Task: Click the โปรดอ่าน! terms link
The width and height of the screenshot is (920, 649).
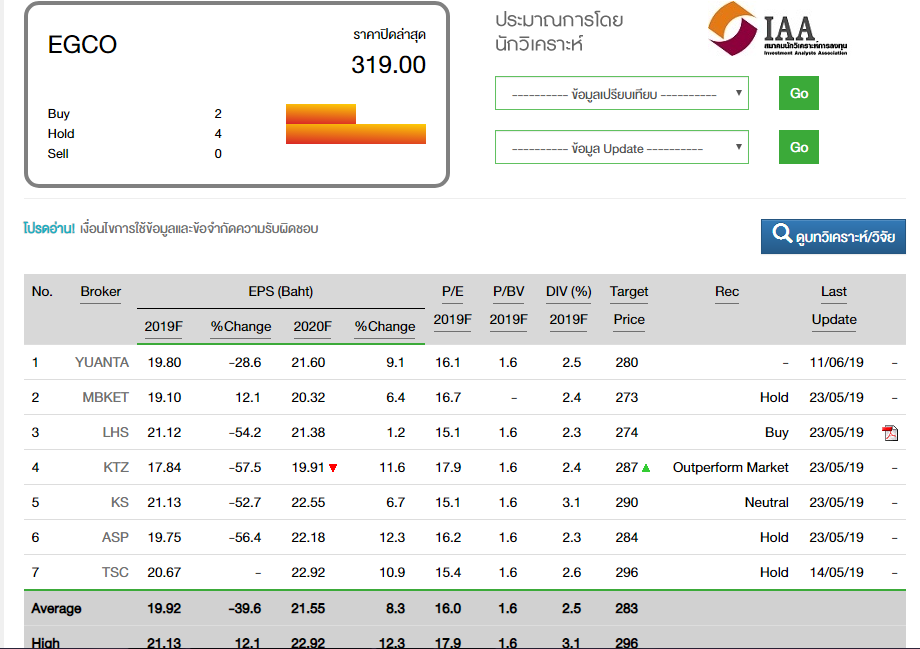Action: [49, 228]
